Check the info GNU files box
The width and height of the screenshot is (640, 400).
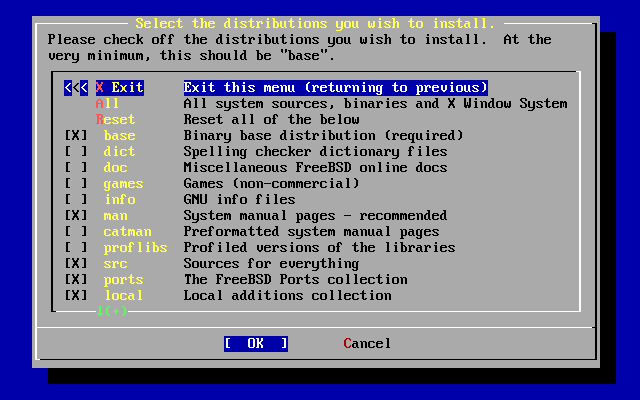point(76,200)
